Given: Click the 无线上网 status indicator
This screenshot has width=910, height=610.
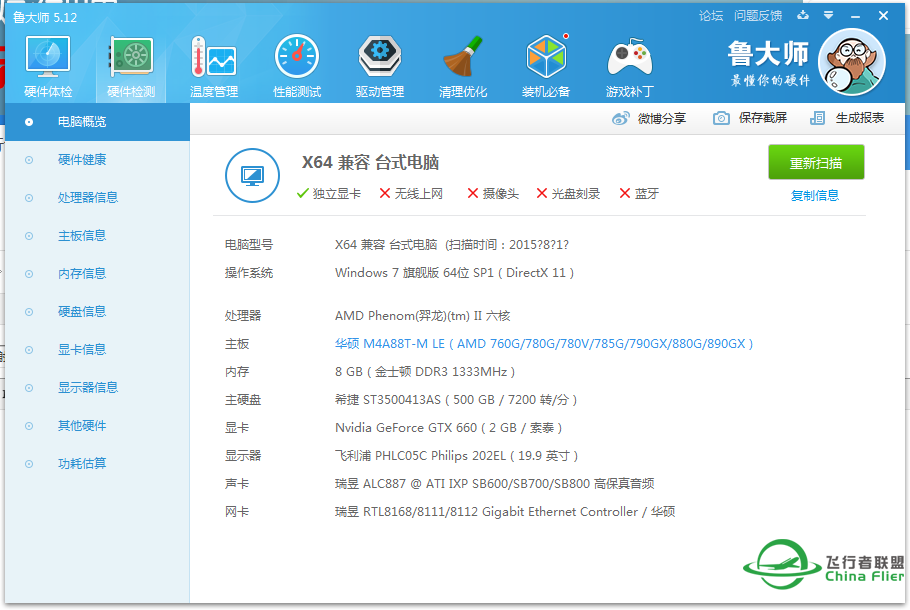Looking at the screenshot, I should 411,194.
